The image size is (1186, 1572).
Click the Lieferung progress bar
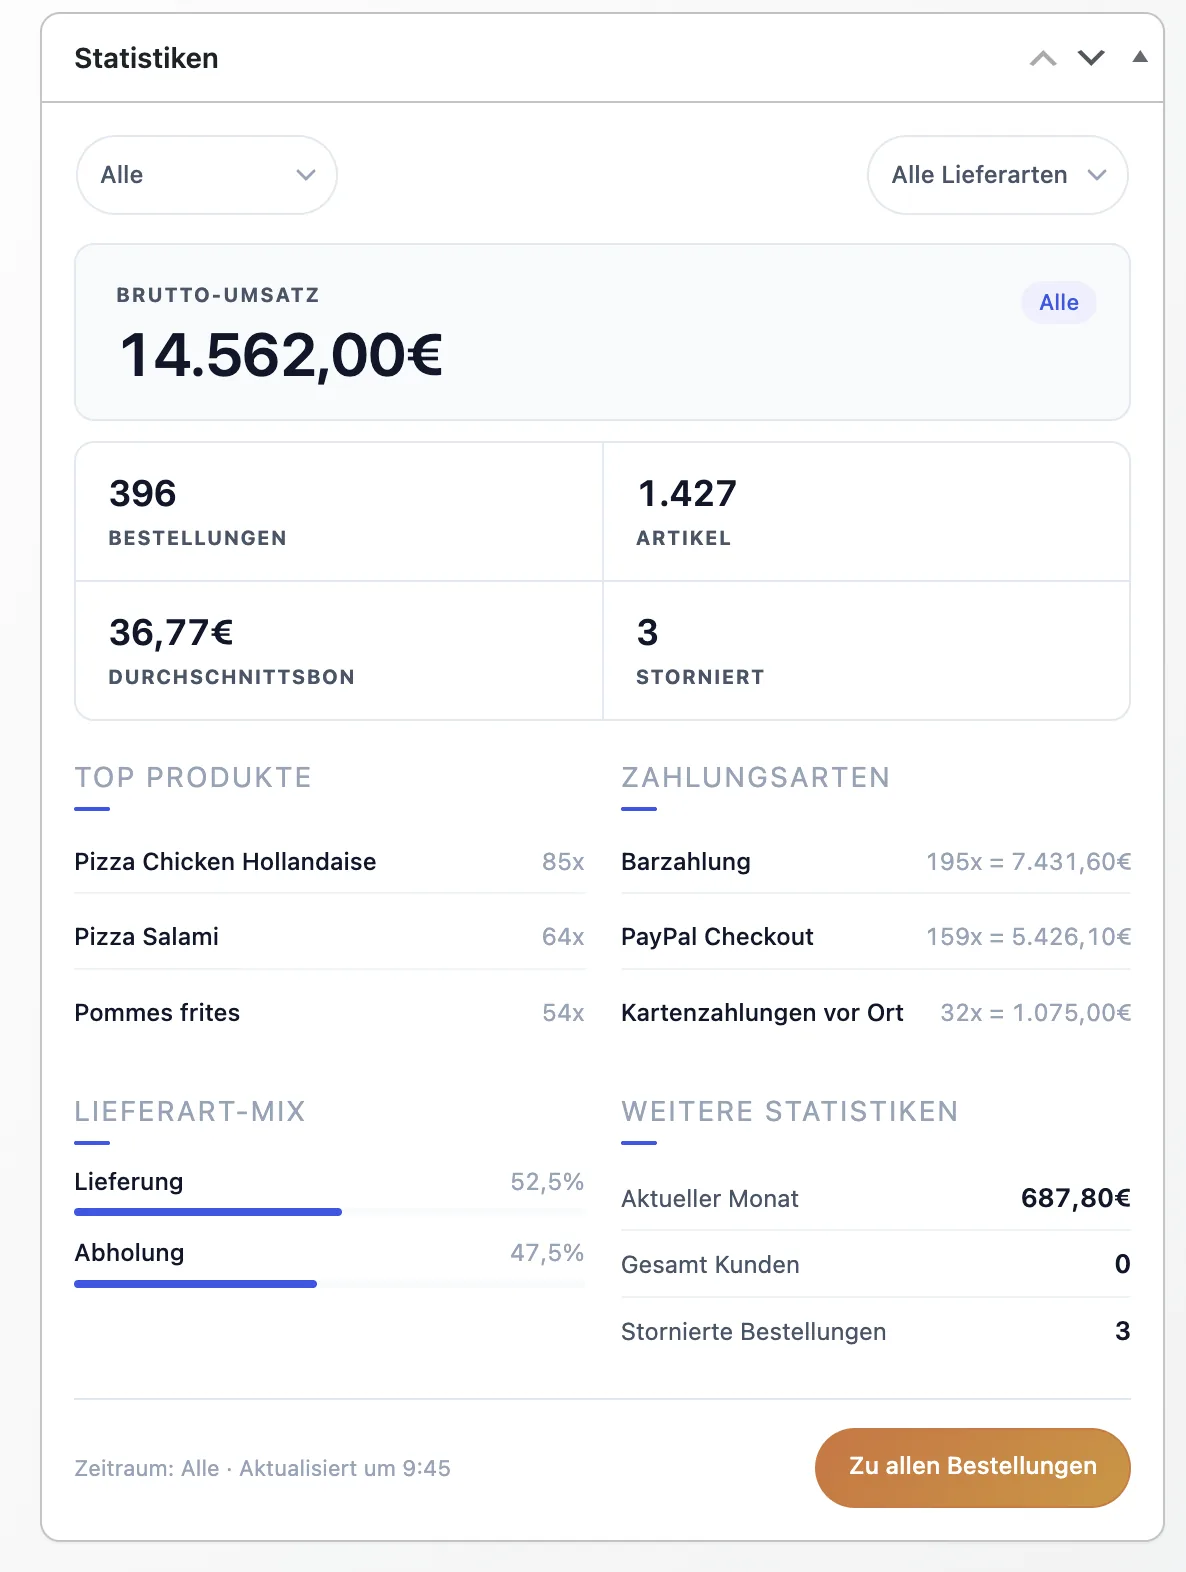[x=329, y=1212]
